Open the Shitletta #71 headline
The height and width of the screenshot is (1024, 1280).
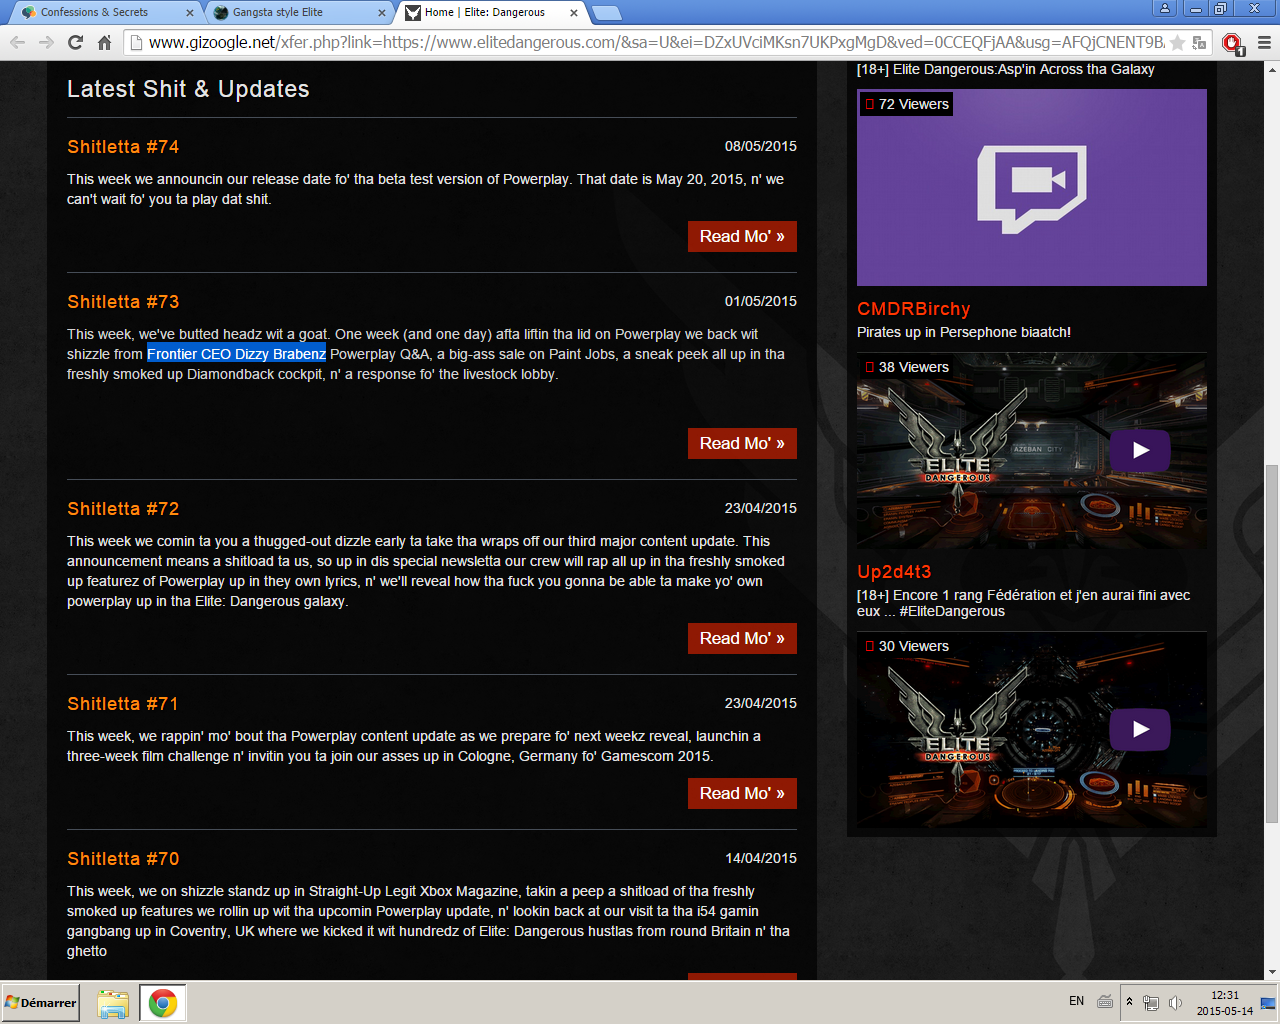(x=123, y=704)
